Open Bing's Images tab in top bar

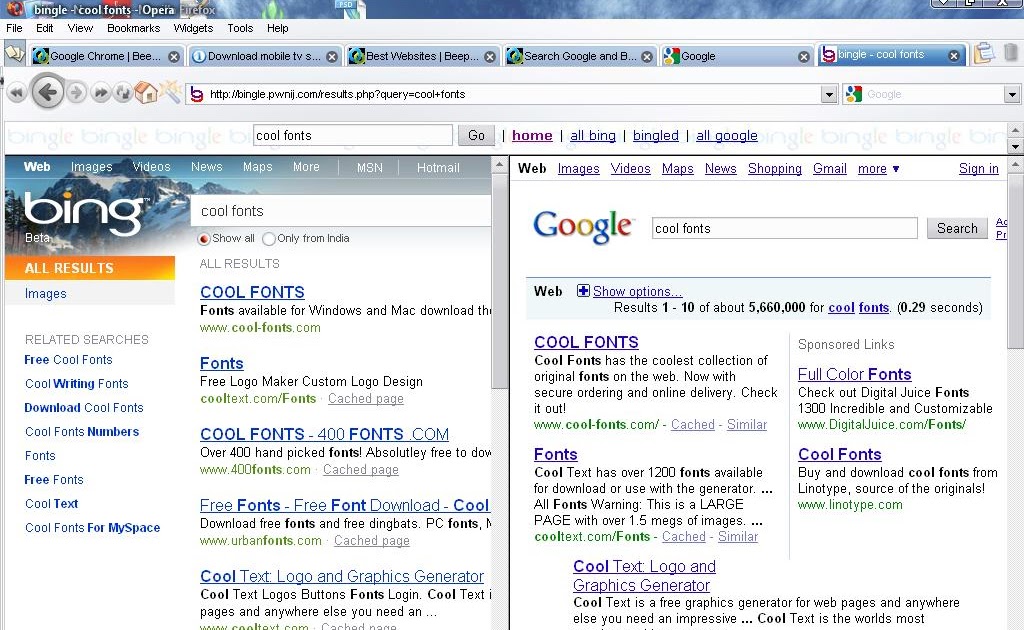pos(91,167)
